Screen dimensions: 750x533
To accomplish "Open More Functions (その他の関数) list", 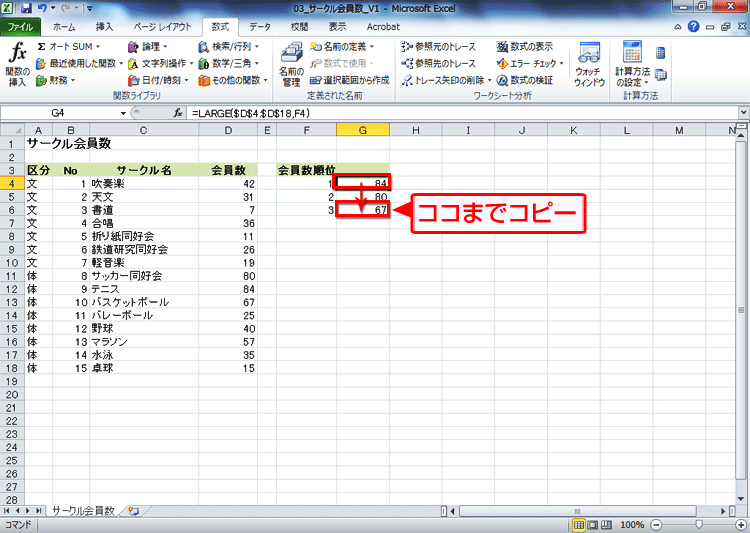I will [x=233, y=80].
